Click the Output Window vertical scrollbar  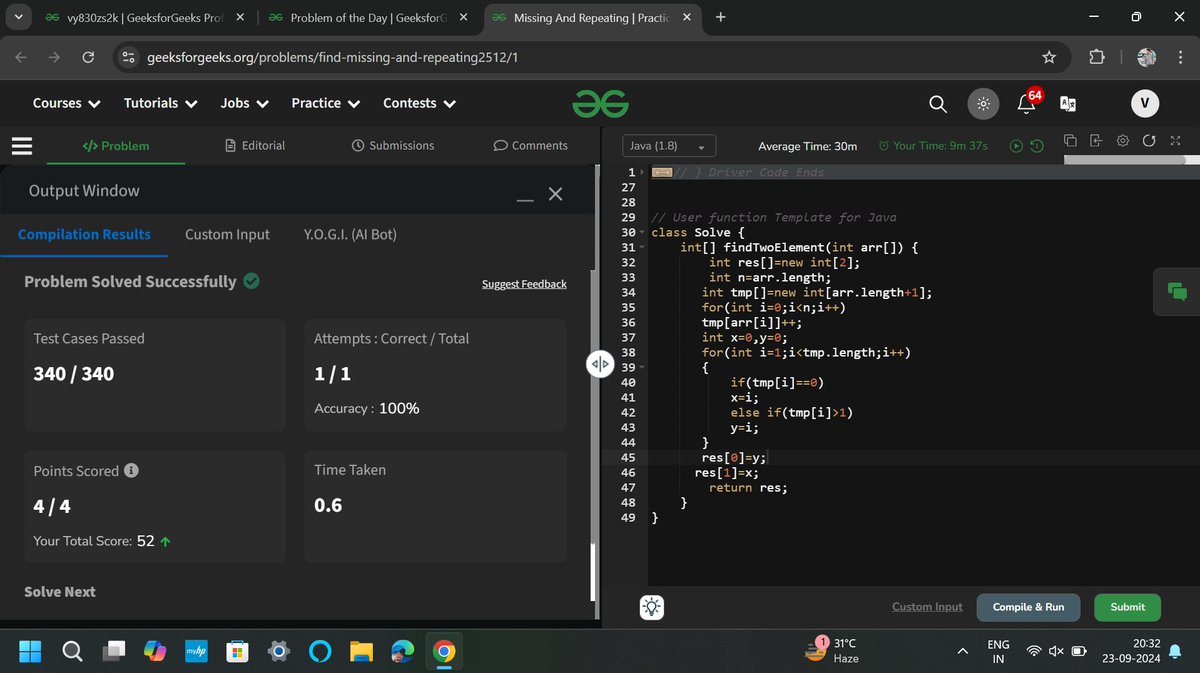[595, 574]
